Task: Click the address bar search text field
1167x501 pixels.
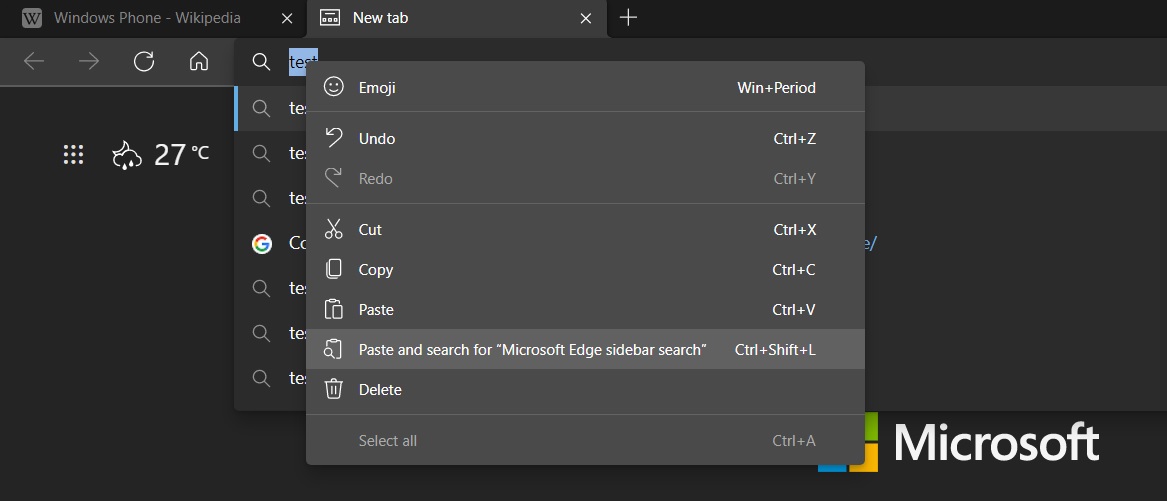Action: pos(297,62)
